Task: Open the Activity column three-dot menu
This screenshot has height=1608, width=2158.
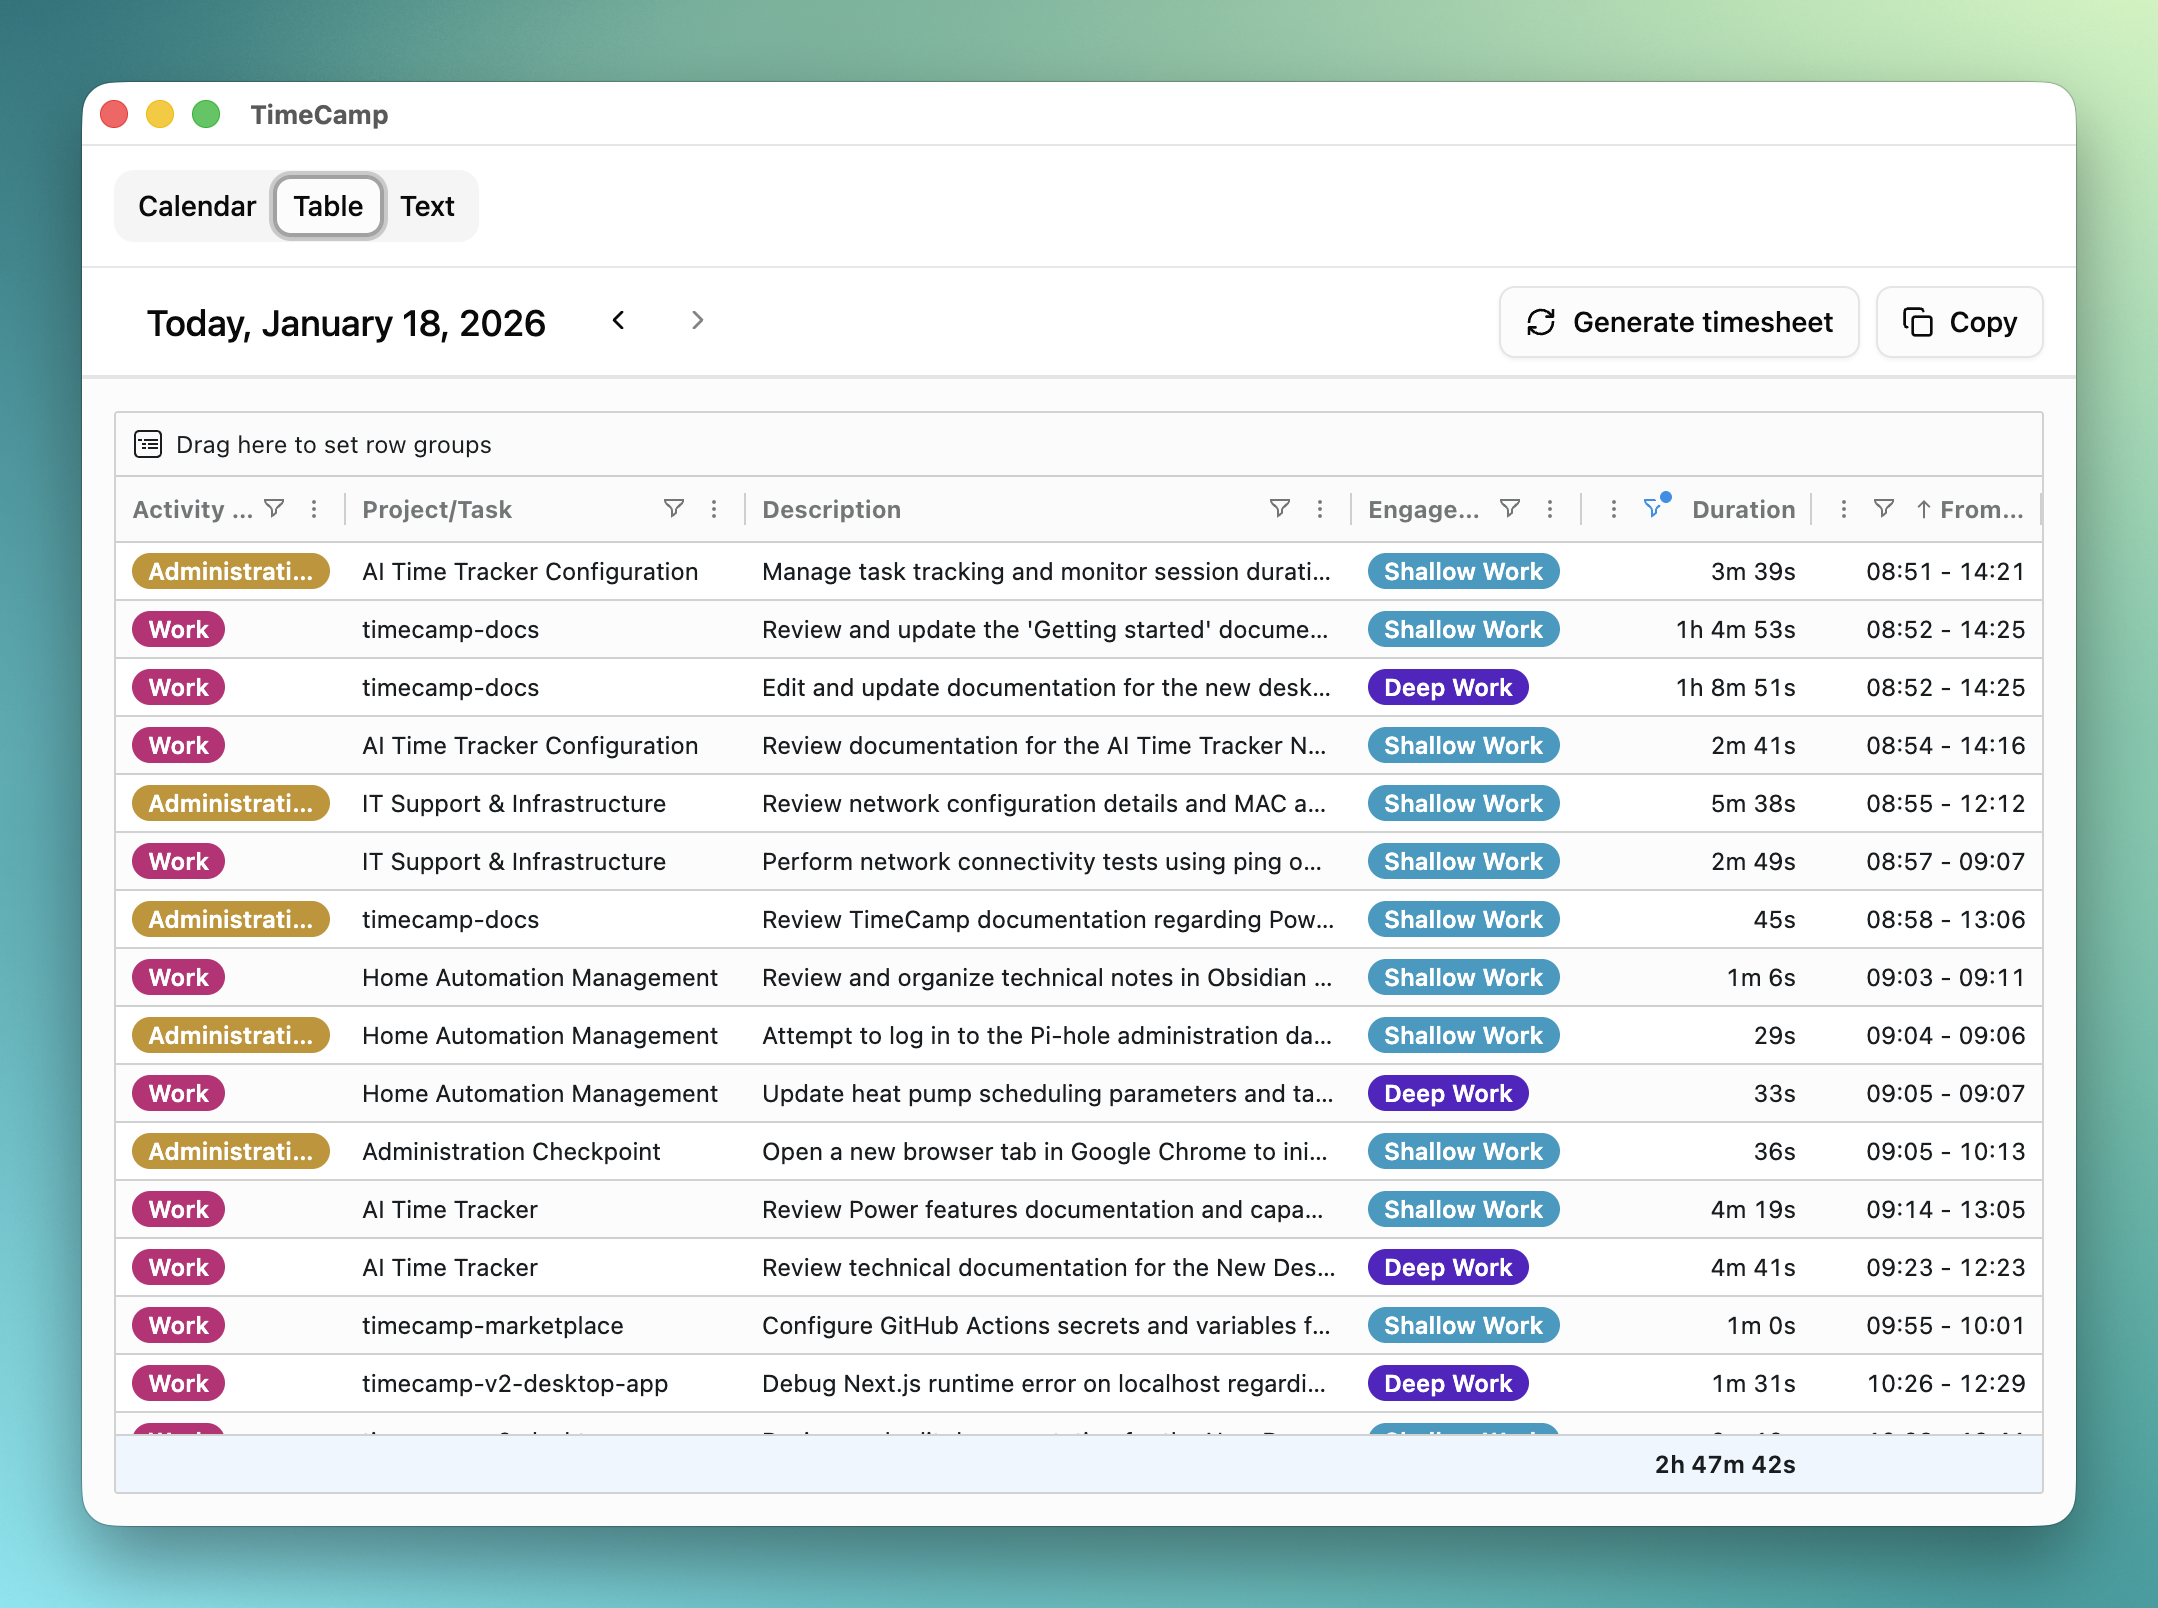Action: click(x=314, y=509)
